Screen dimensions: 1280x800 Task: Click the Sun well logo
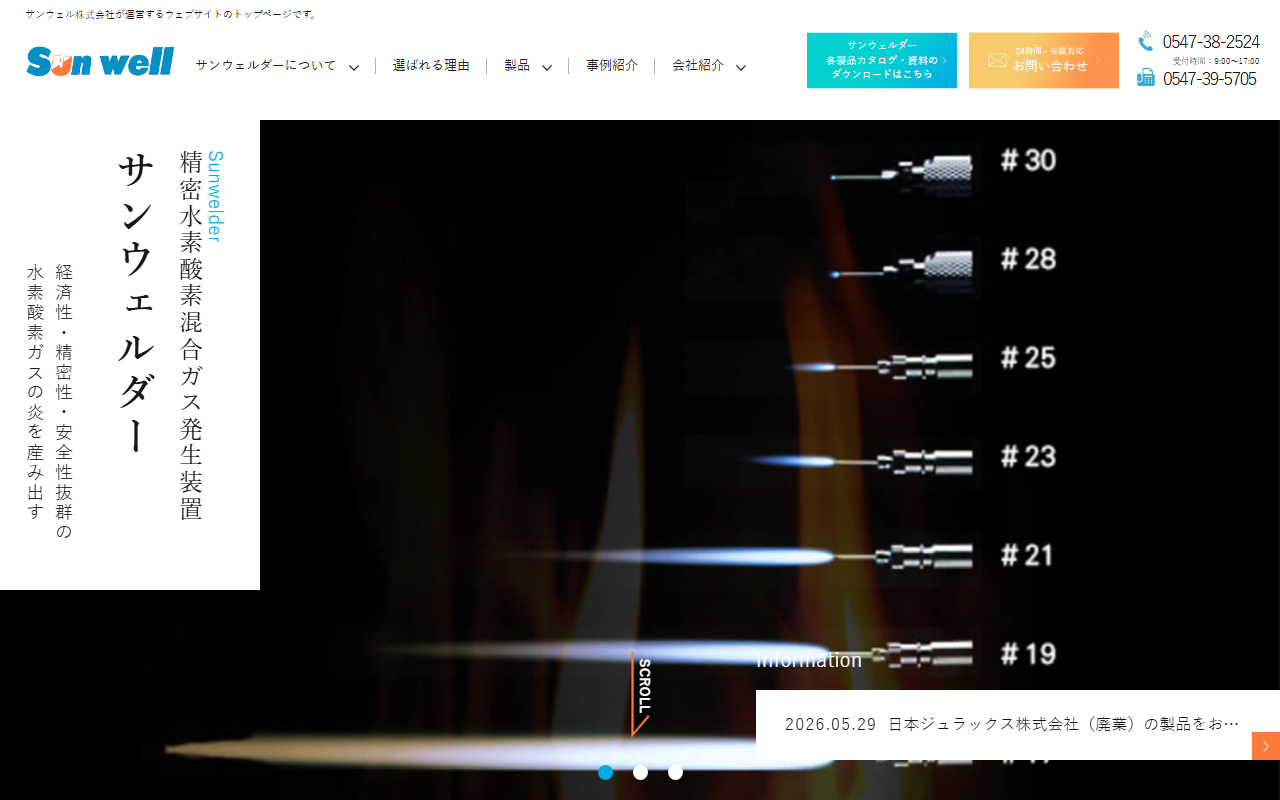100,62
